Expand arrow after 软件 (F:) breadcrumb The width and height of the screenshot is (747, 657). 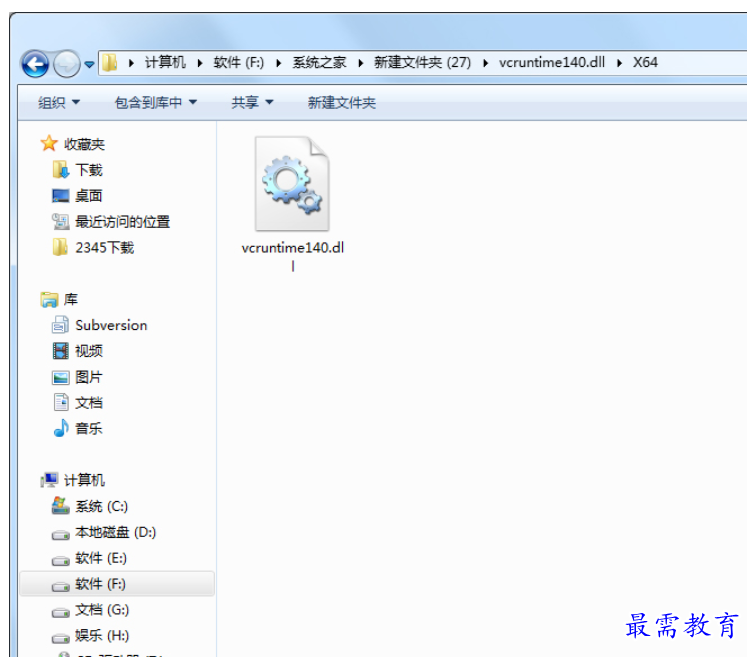coord(278,63)
